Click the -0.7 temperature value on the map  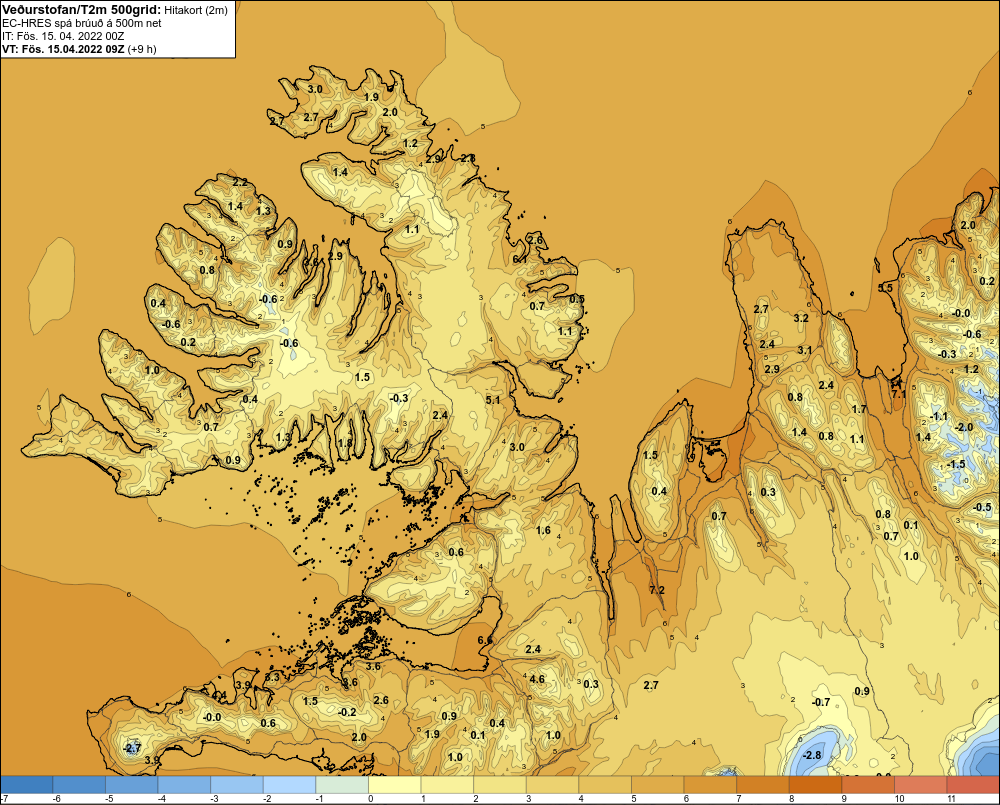coord(821,702)
